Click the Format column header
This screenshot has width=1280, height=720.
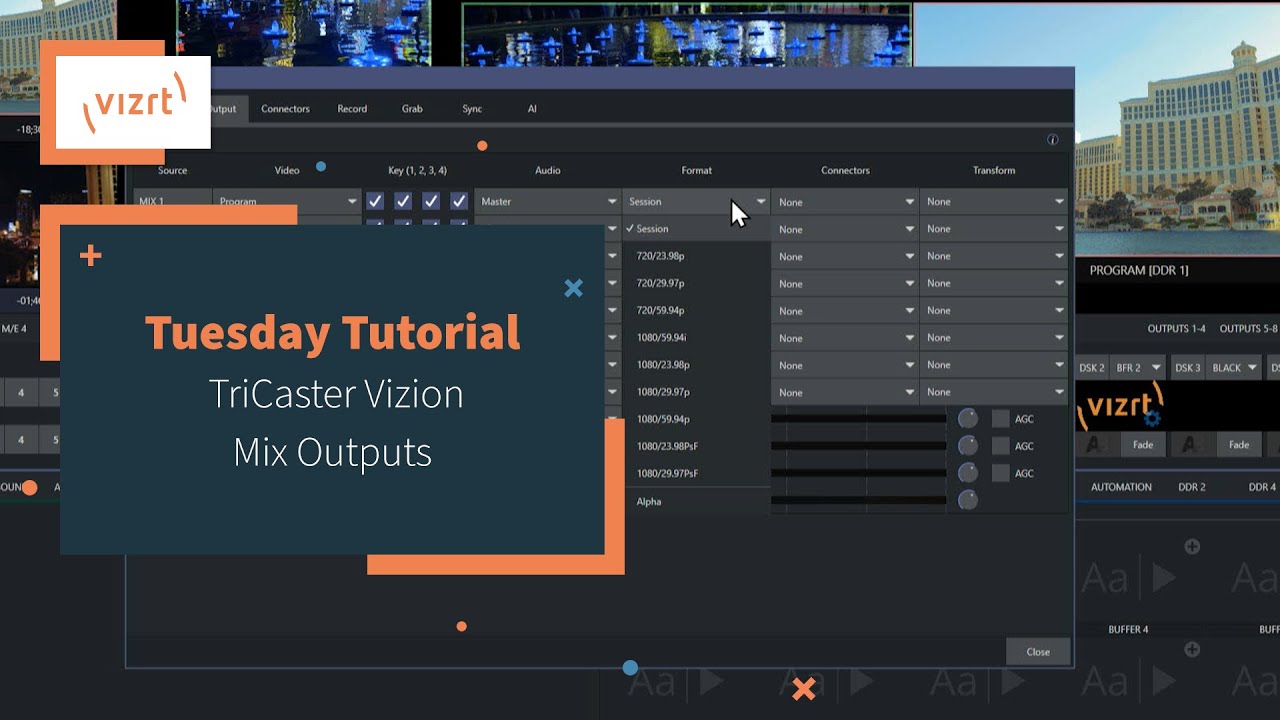click(x=696, y=170)
